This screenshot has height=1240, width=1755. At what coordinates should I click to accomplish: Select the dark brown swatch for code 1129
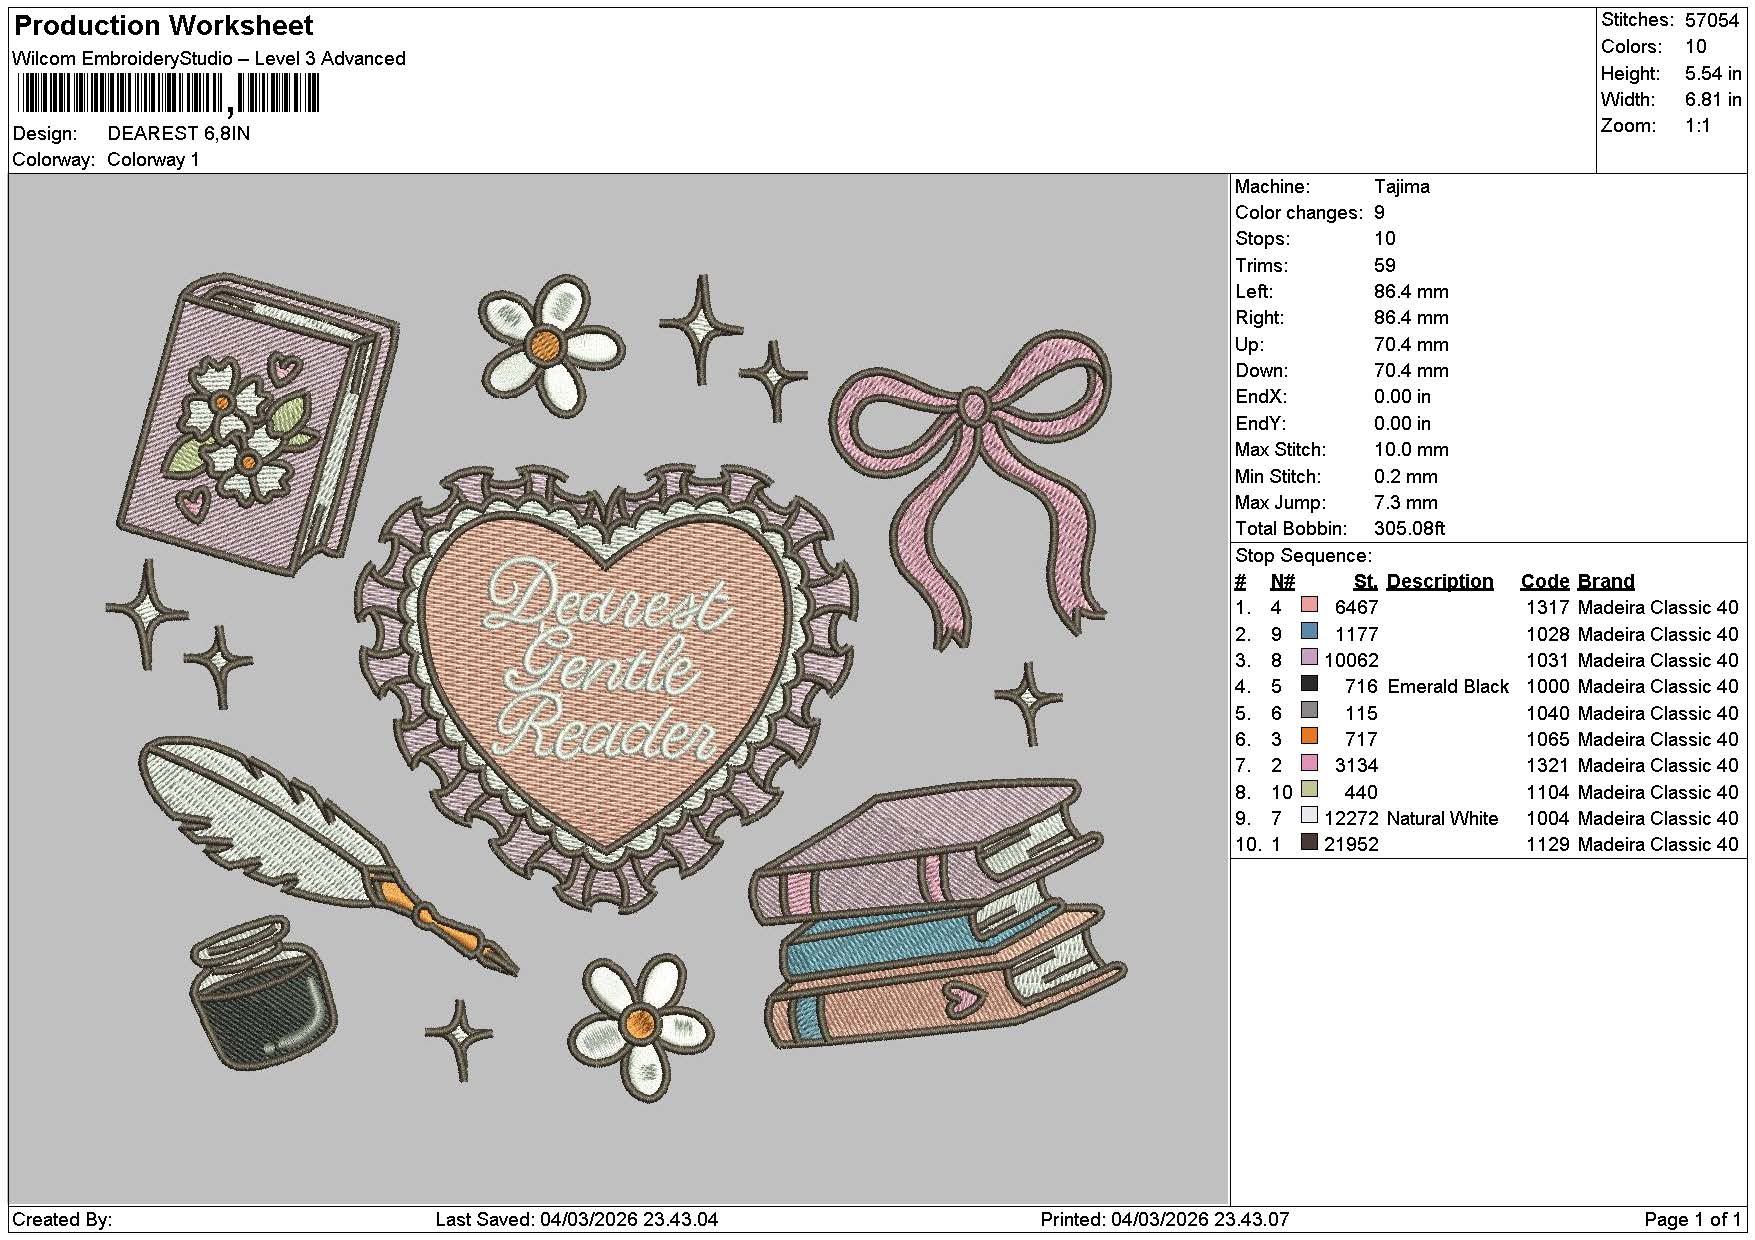pyautogui.click(x=1309, y=842)
